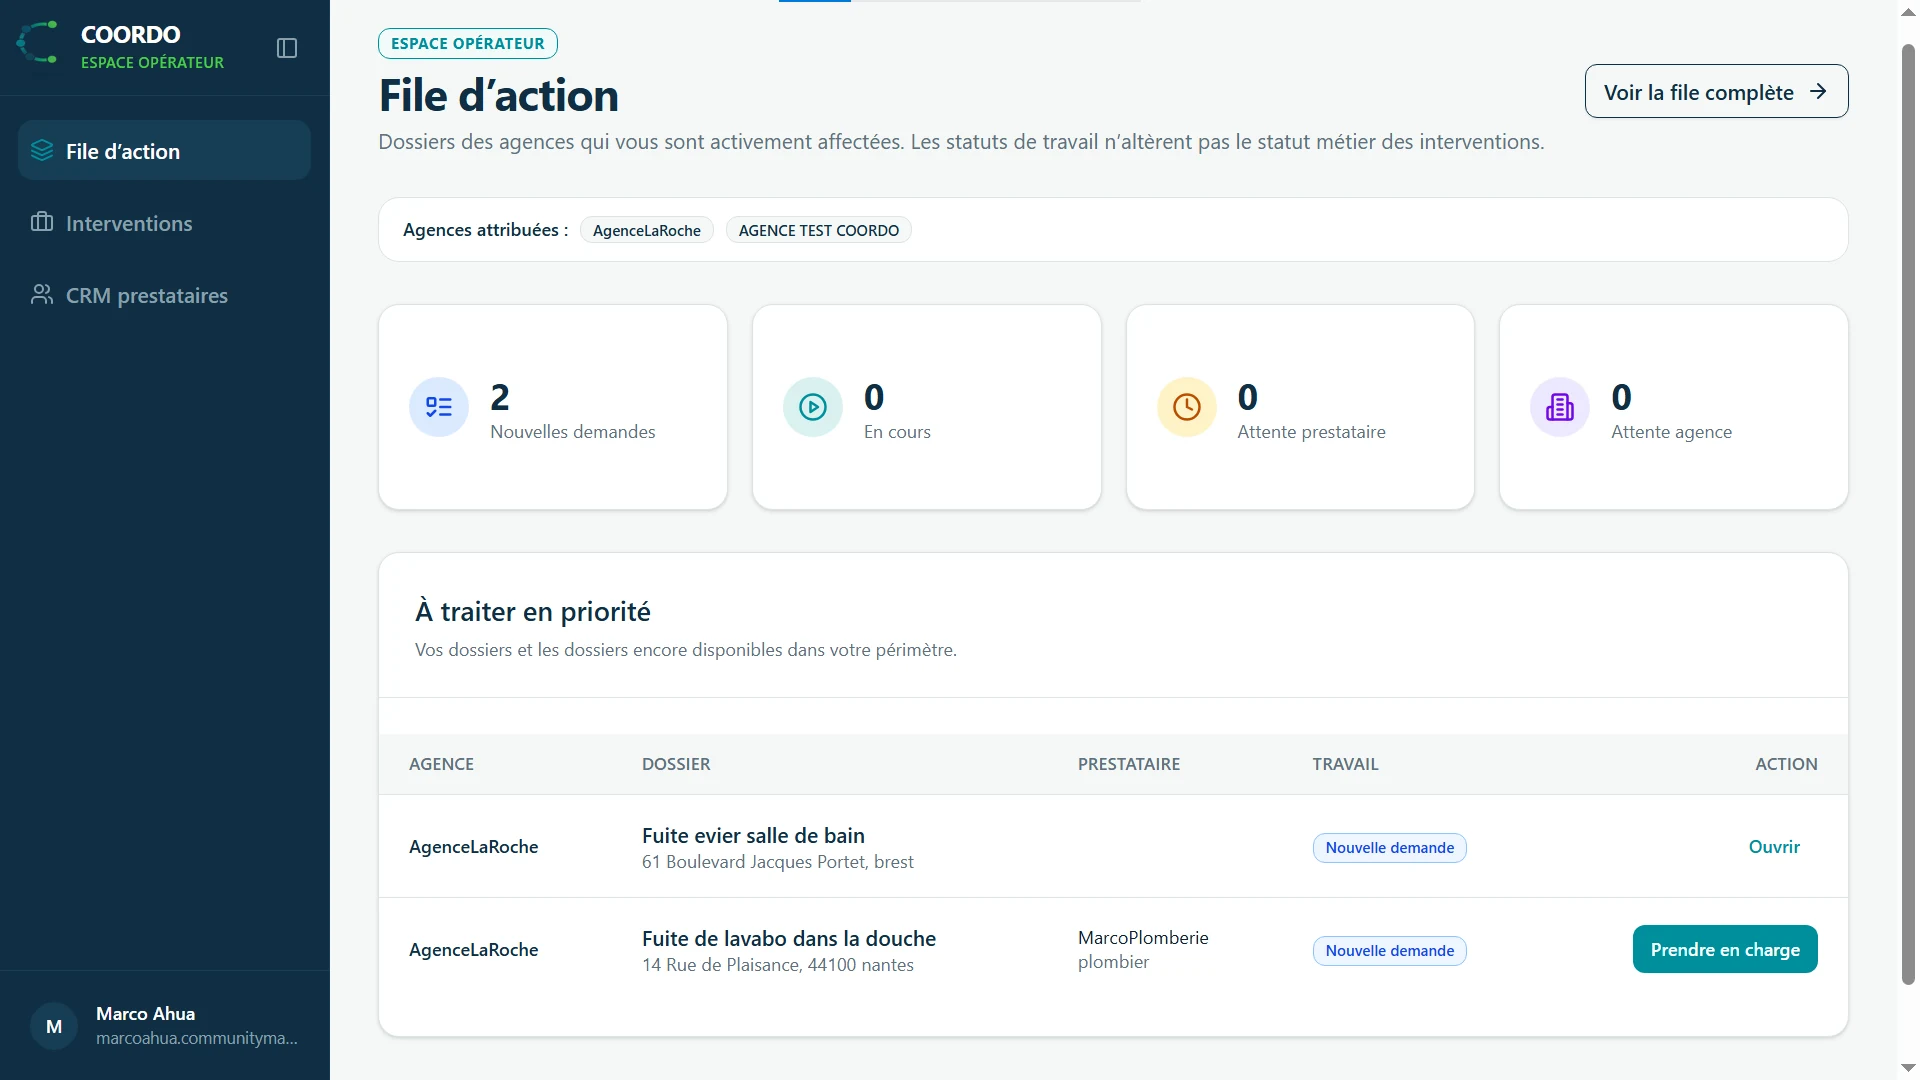Click the ESPACE OPÉRATEUR badge
Screen dimensions: 1920x1080
(468, 43)
